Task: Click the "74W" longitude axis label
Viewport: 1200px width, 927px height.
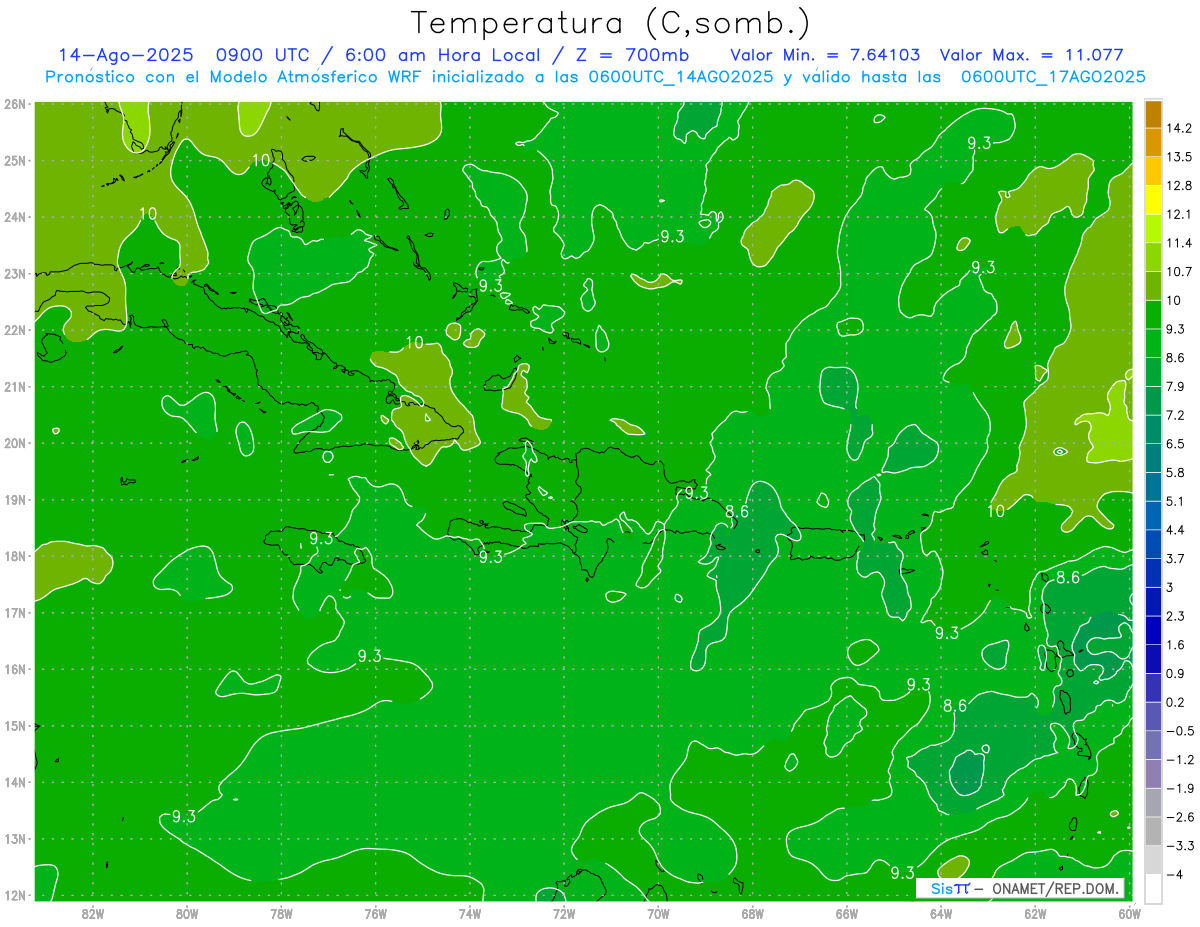Action: pyautogui.click(x=470, y=913)
